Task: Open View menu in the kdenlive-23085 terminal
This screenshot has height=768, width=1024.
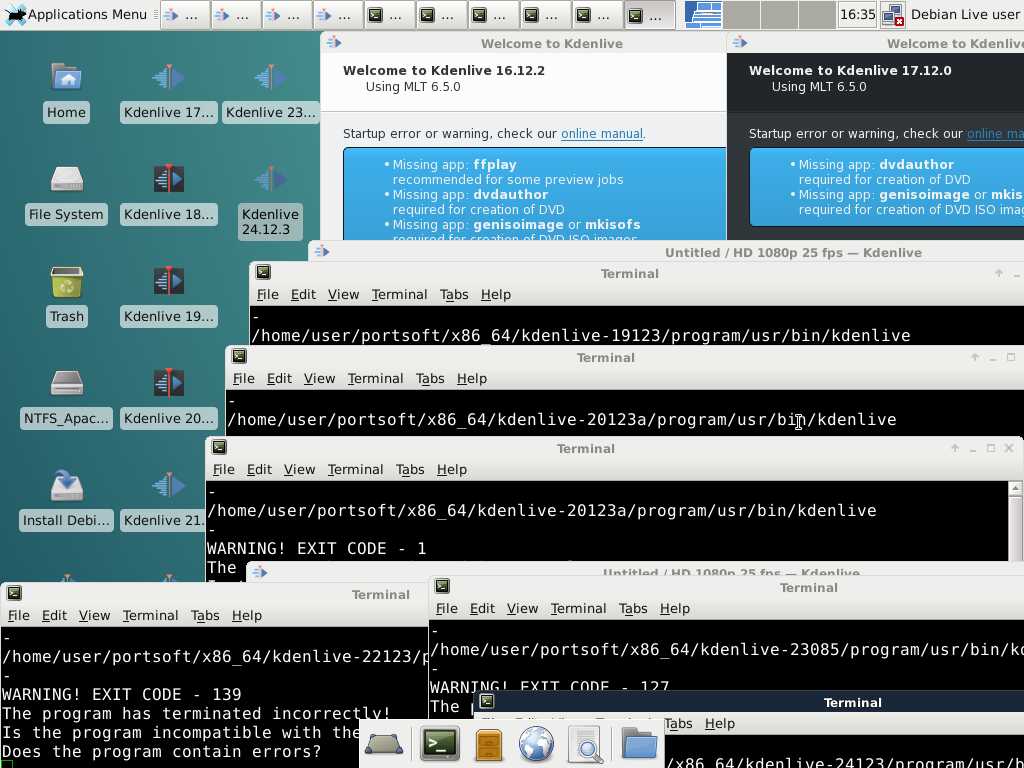Action: (522, 608)
